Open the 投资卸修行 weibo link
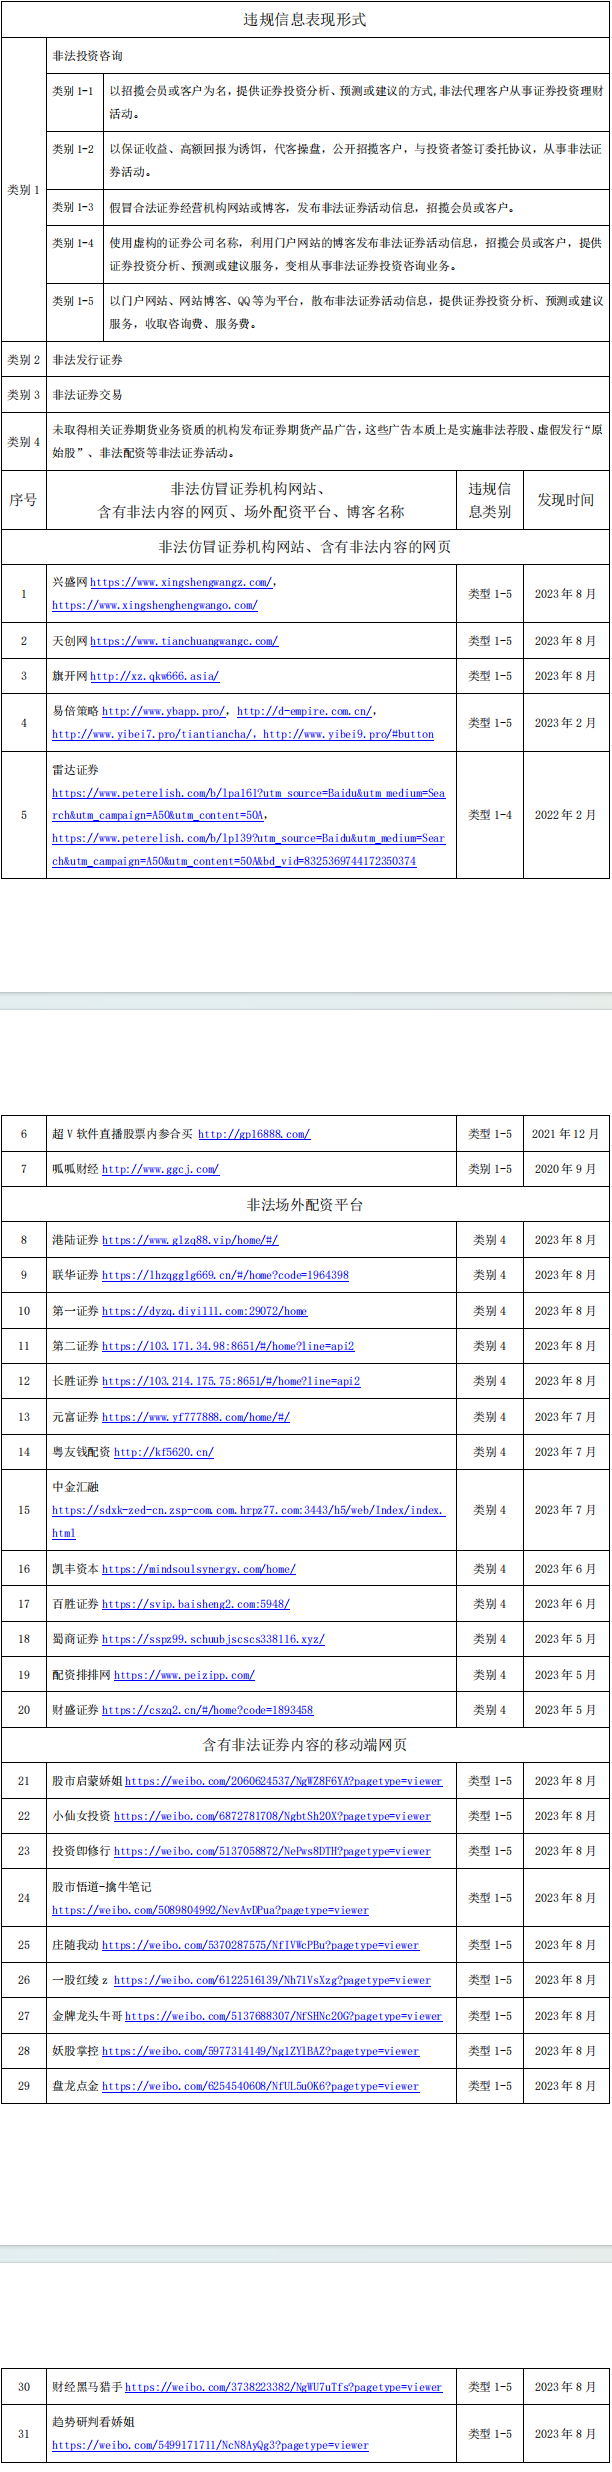The width and height of the screenshot is (612, 2472). 272,1851
